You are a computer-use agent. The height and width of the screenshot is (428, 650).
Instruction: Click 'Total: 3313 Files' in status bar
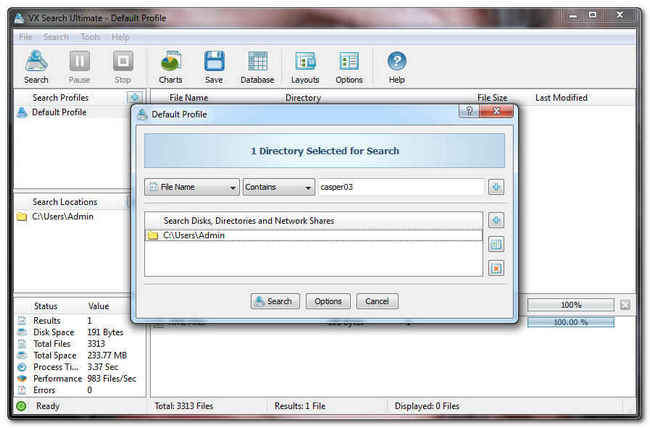(x=184, y=406)
